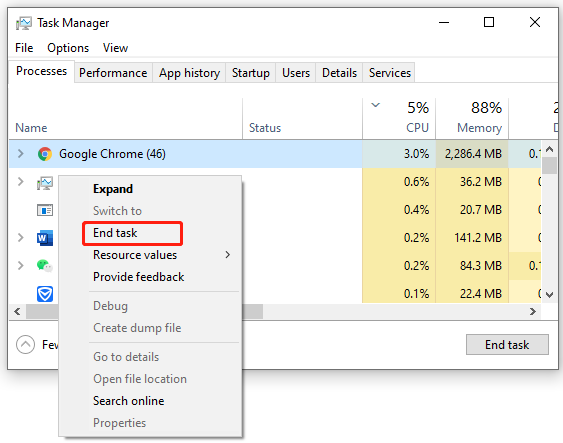Switch to the Performance tab
This screenshot has height=443, width=563.
[x=113, y=73]
